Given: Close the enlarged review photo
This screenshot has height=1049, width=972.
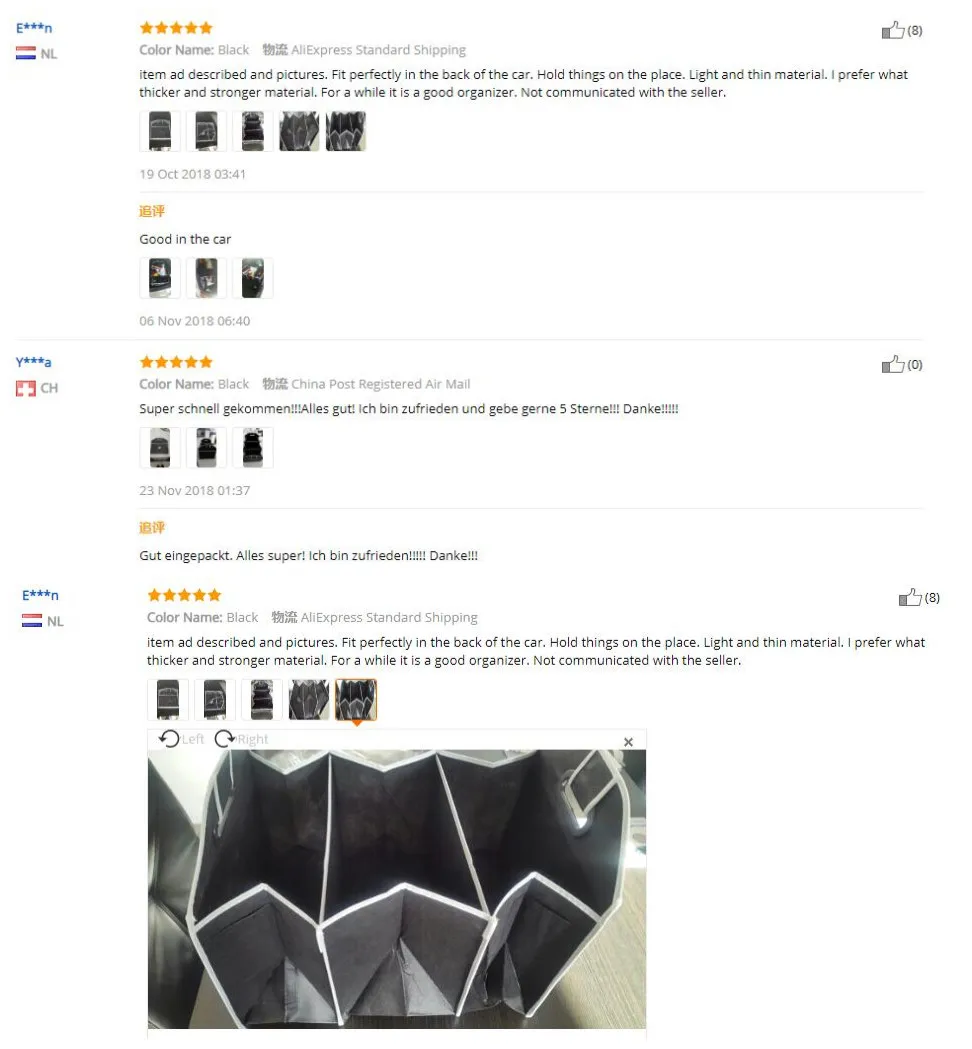Looking at the screenshot, I should click(x=628, y=741).
